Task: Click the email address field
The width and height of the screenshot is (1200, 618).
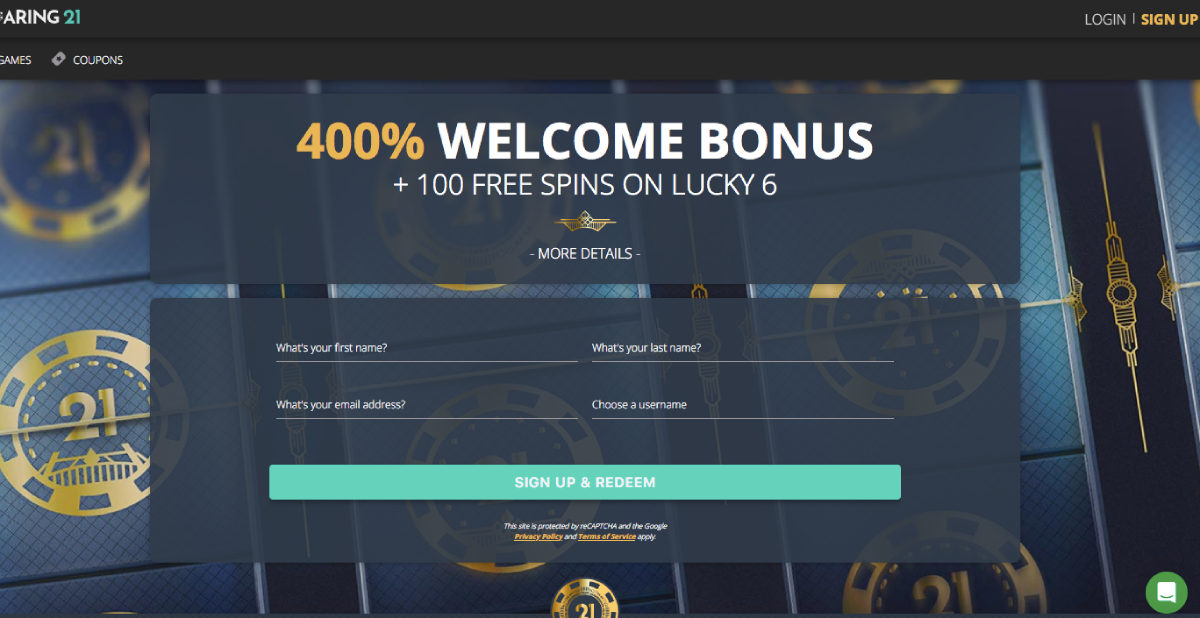Action: [427, 405]
